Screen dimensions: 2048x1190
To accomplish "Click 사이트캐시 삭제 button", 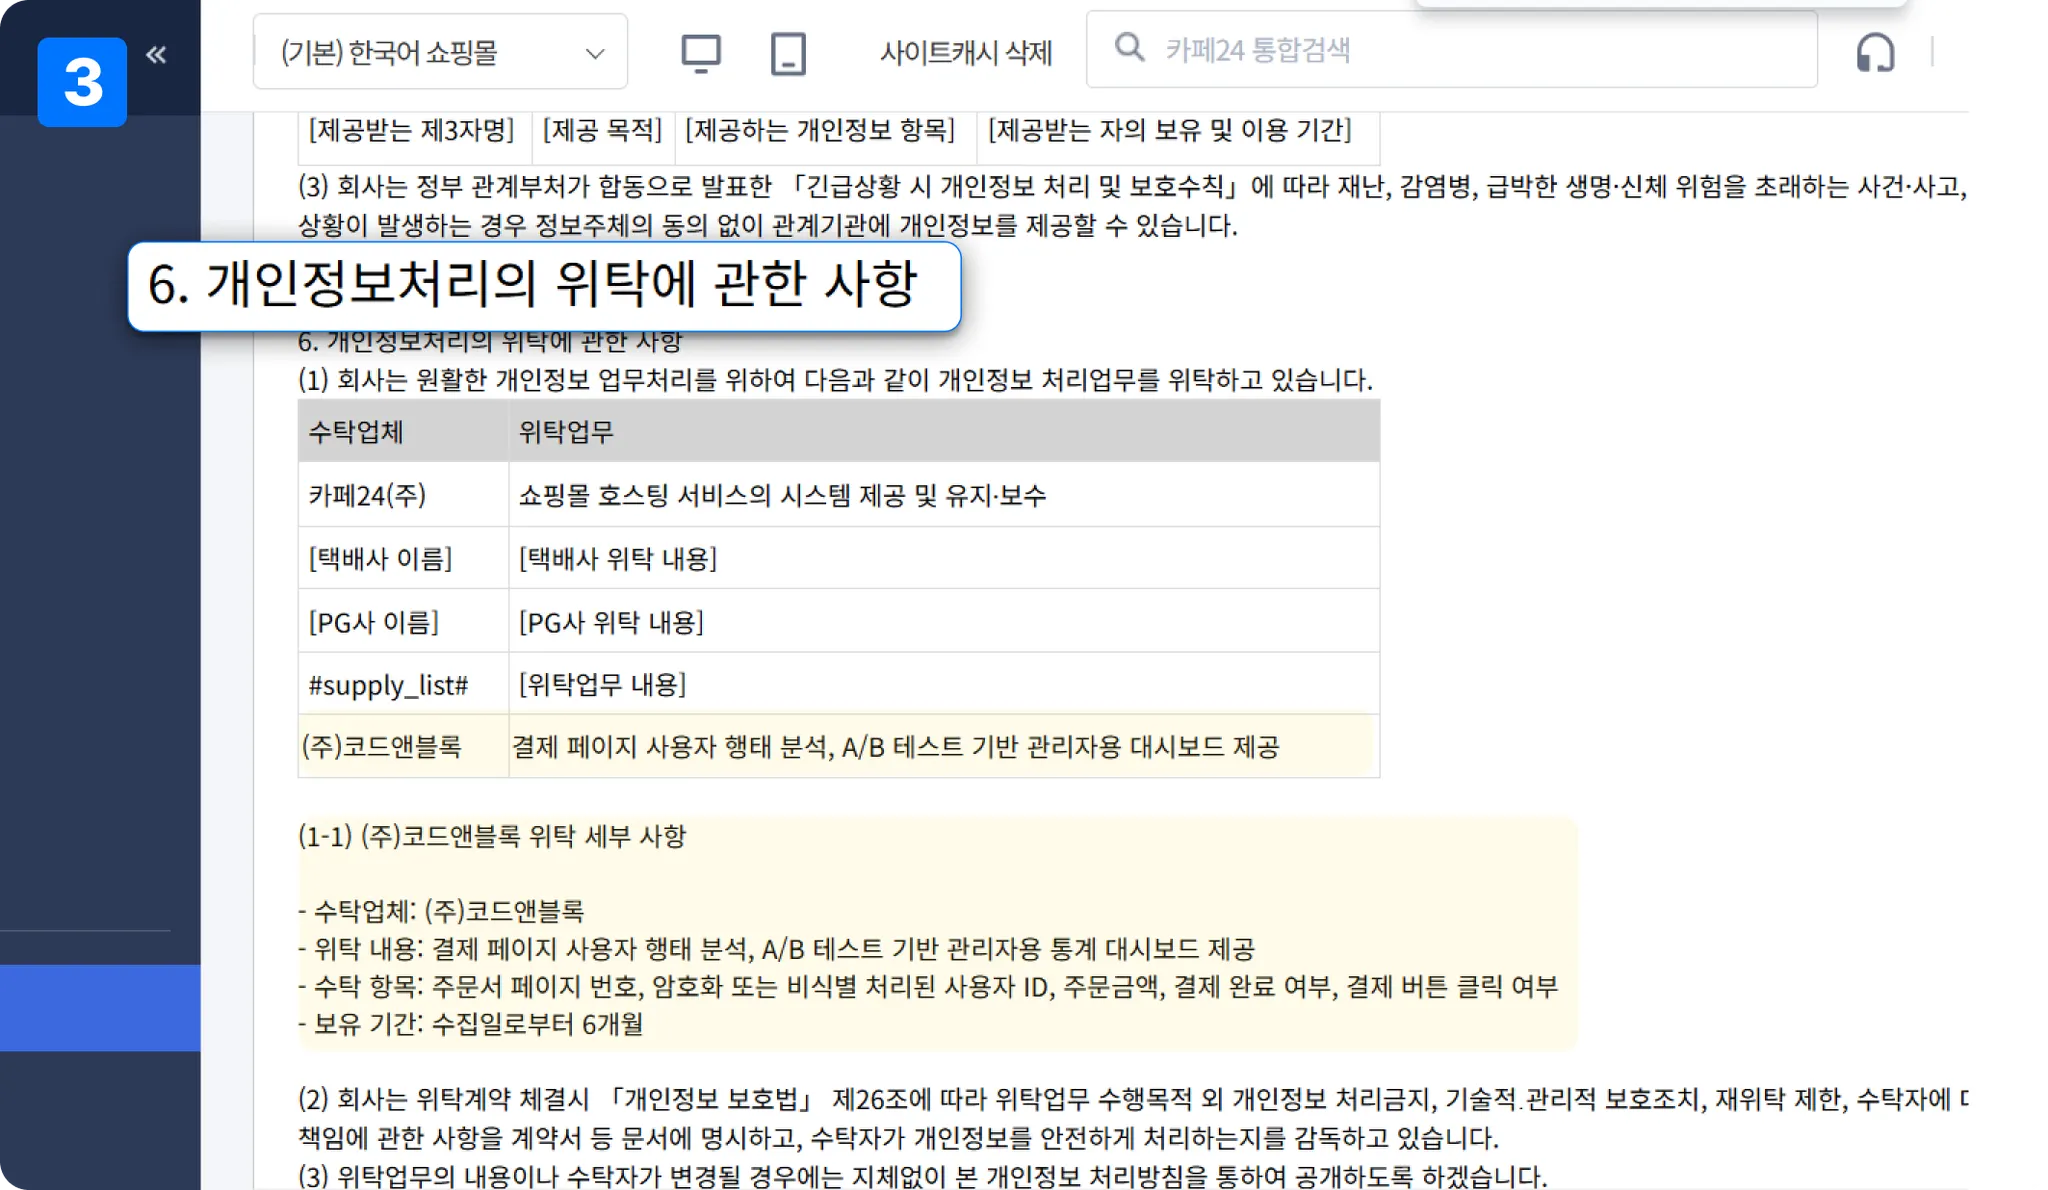I will (965, 52).
